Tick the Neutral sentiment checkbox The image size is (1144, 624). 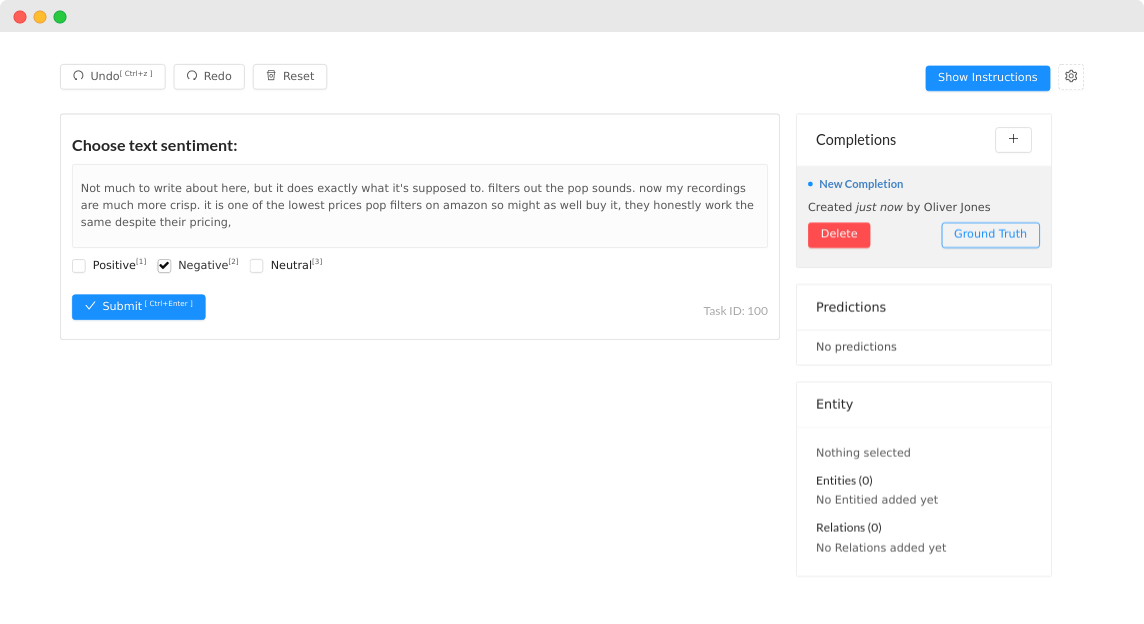257,266
